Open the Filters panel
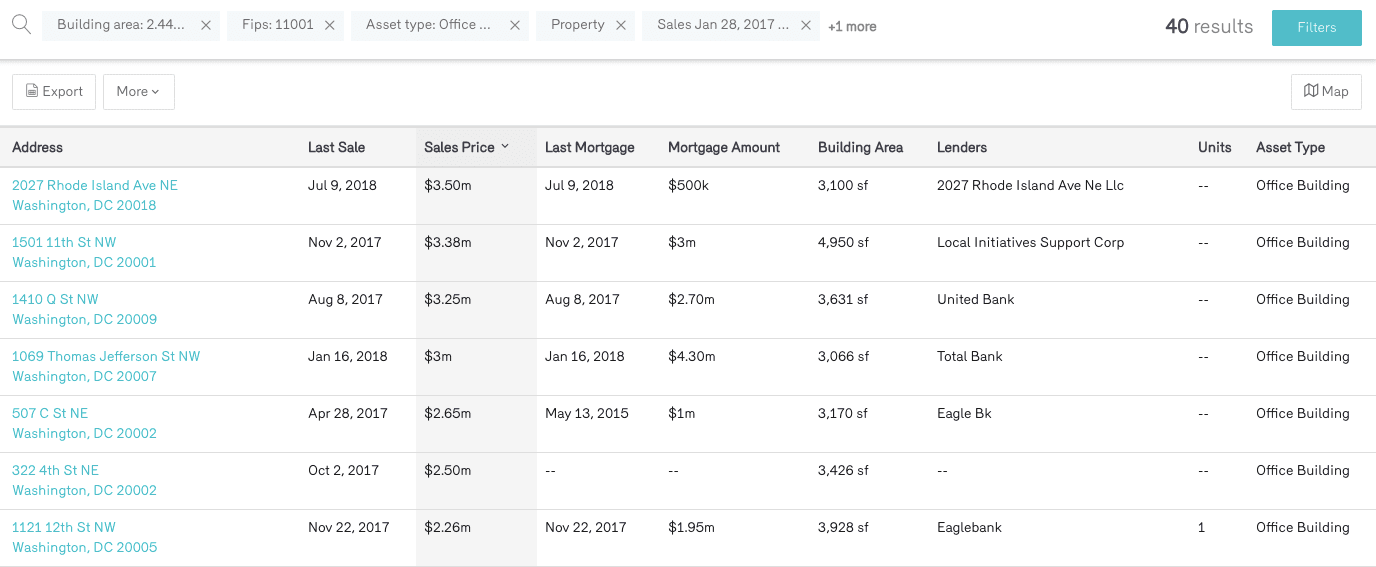 tap(1316, 27)
